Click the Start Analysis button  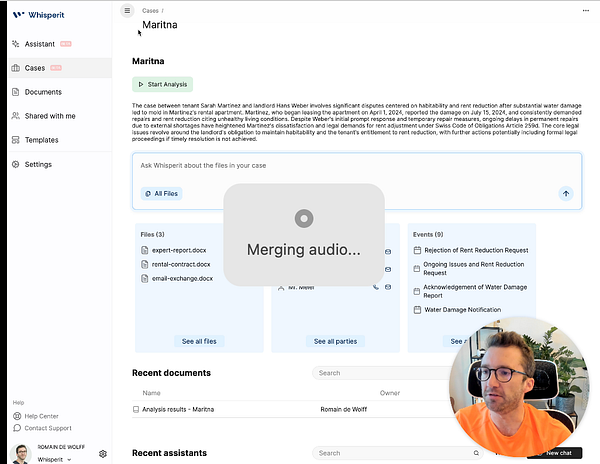(163, 84)
